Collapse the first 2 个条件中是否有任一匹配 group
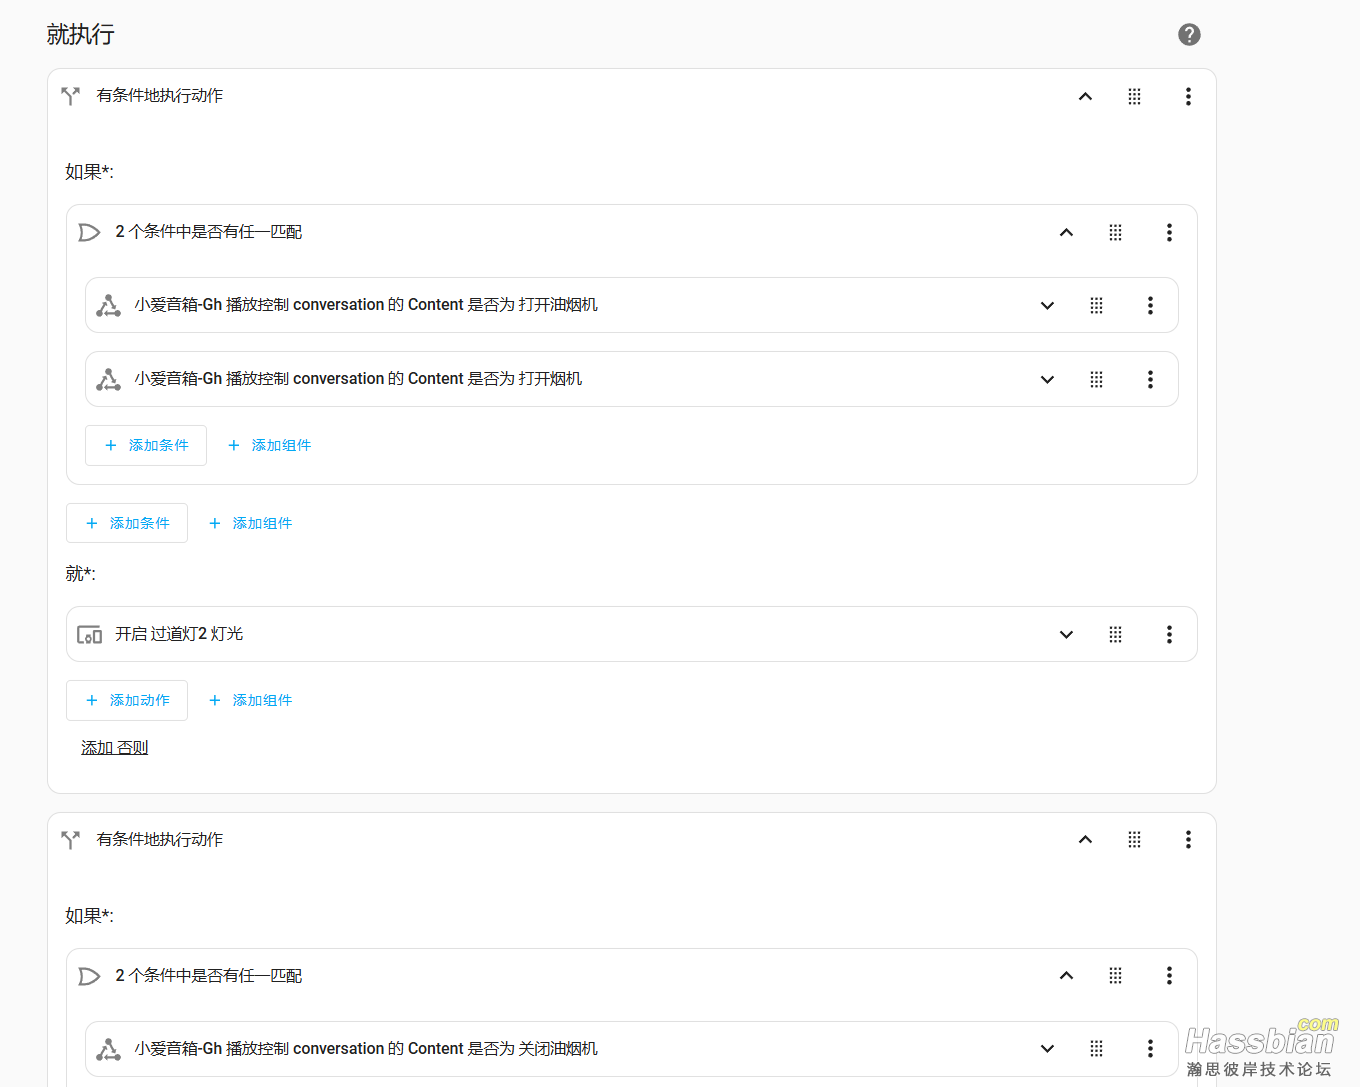The width and height of the screenshot is (1360, 1087). click(x=1066, y=233)
